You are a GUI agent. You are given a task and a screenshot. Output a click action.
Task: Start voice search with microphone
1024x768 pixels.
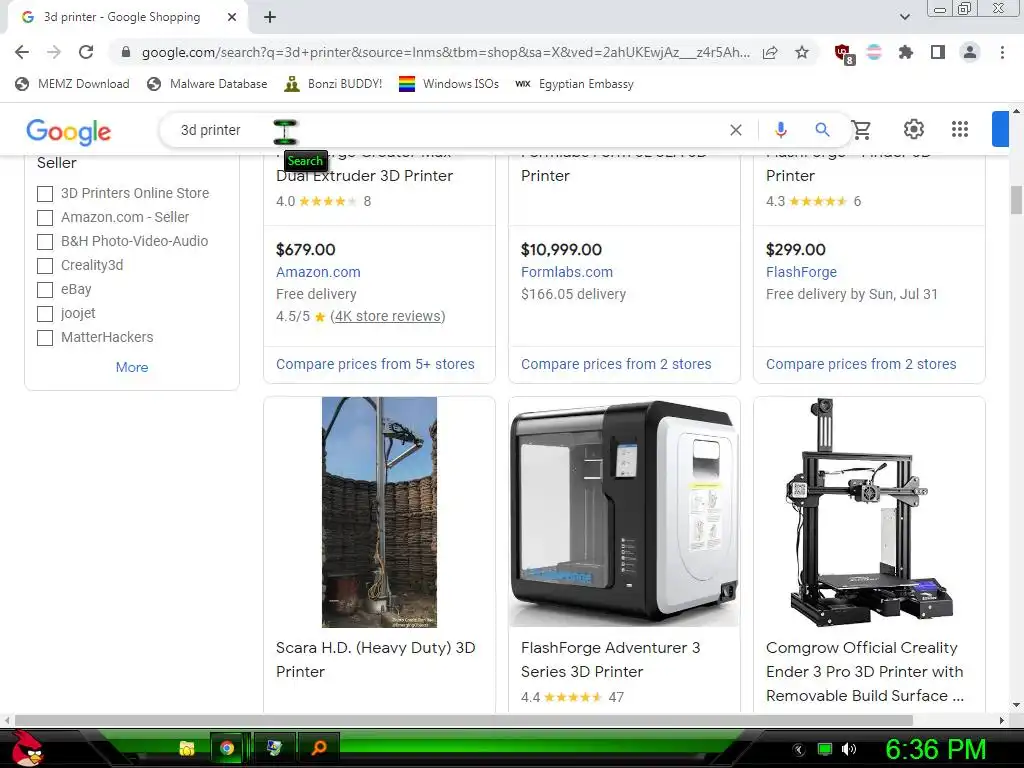pos(780,130)
